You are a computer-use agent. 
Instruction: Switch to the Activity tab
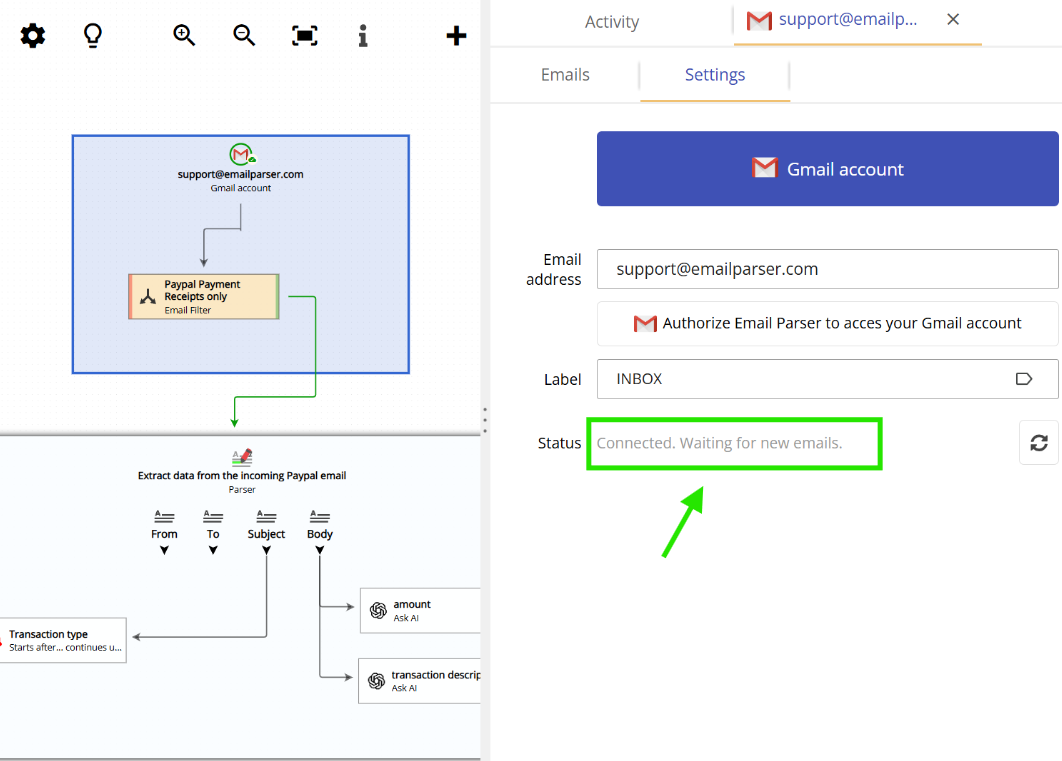click(x=611, y=21)
